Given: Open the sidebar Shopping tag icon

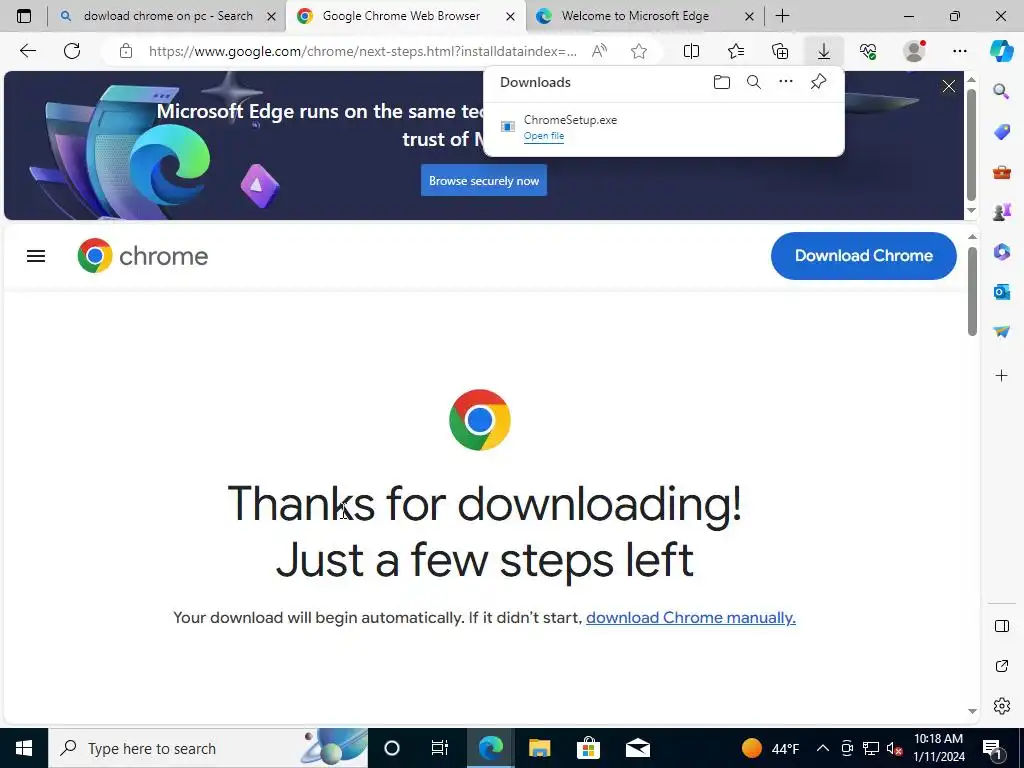Looking at the screenshot, I should (x=1001, y=132).
